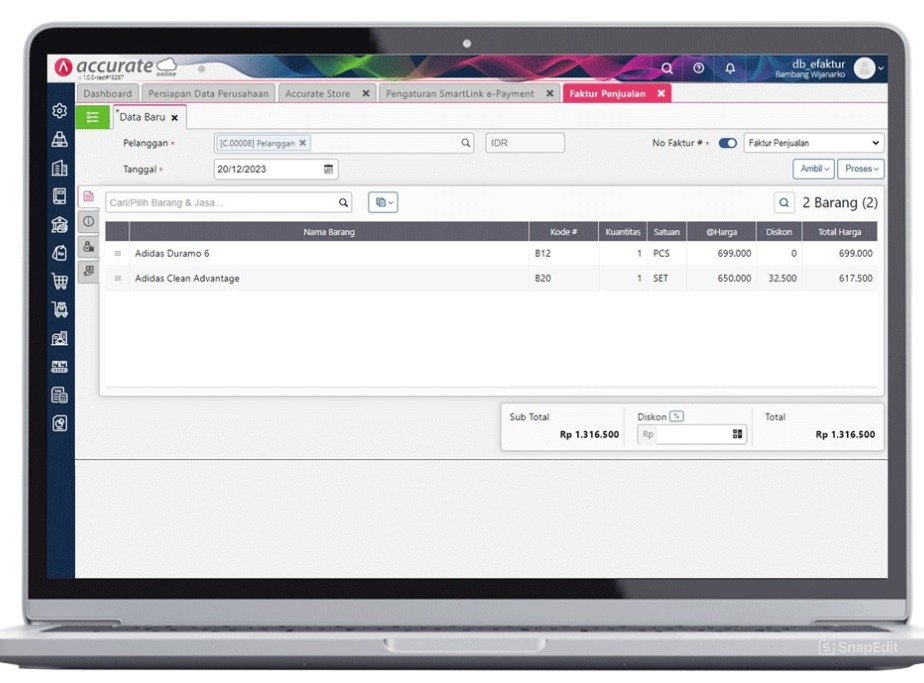Select the item detail document side tab
The width and height of the screenshot is (924, 683).
88,196
